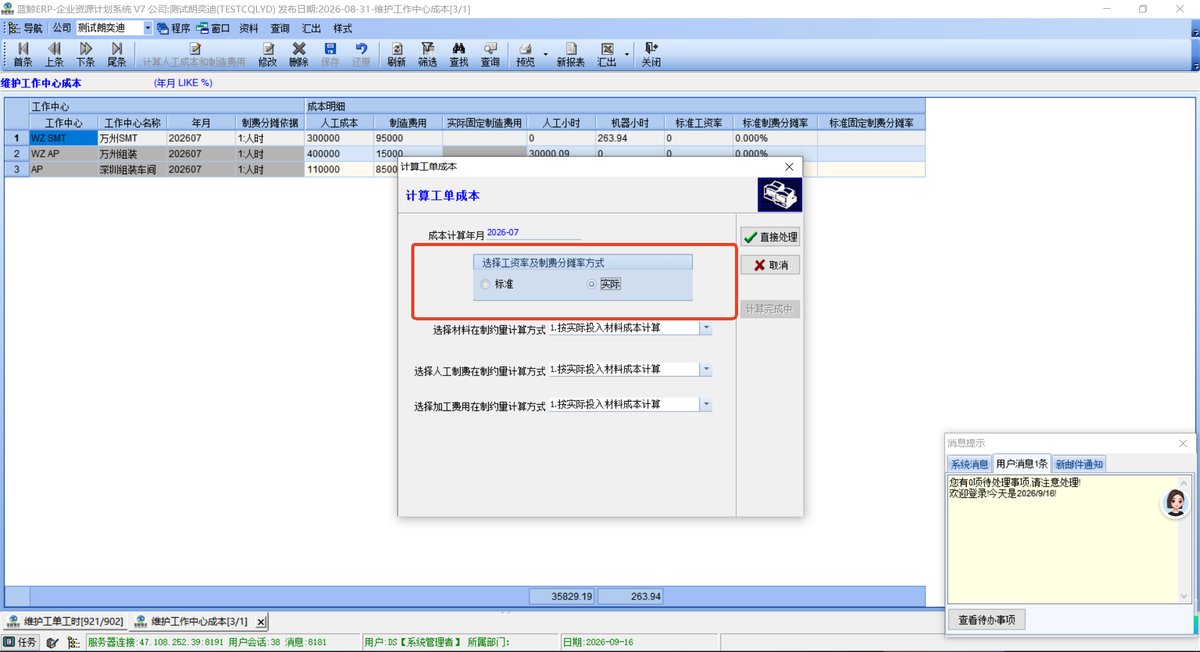1200x652 pixels.
Task: Open the 查找 binoculars search tool
Action: [x=459, y=54]
